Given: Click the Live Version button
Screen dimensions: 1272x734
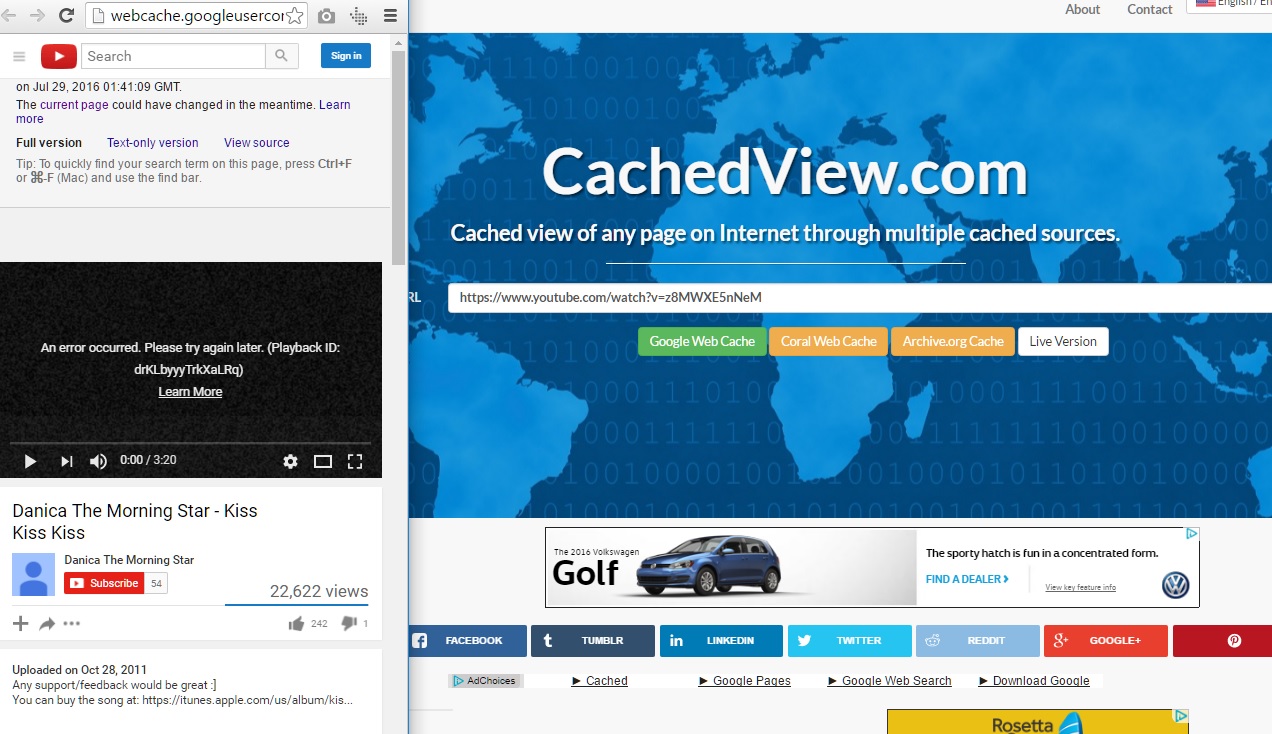Looking at the screenshot, I should (x=1063, y=341).
